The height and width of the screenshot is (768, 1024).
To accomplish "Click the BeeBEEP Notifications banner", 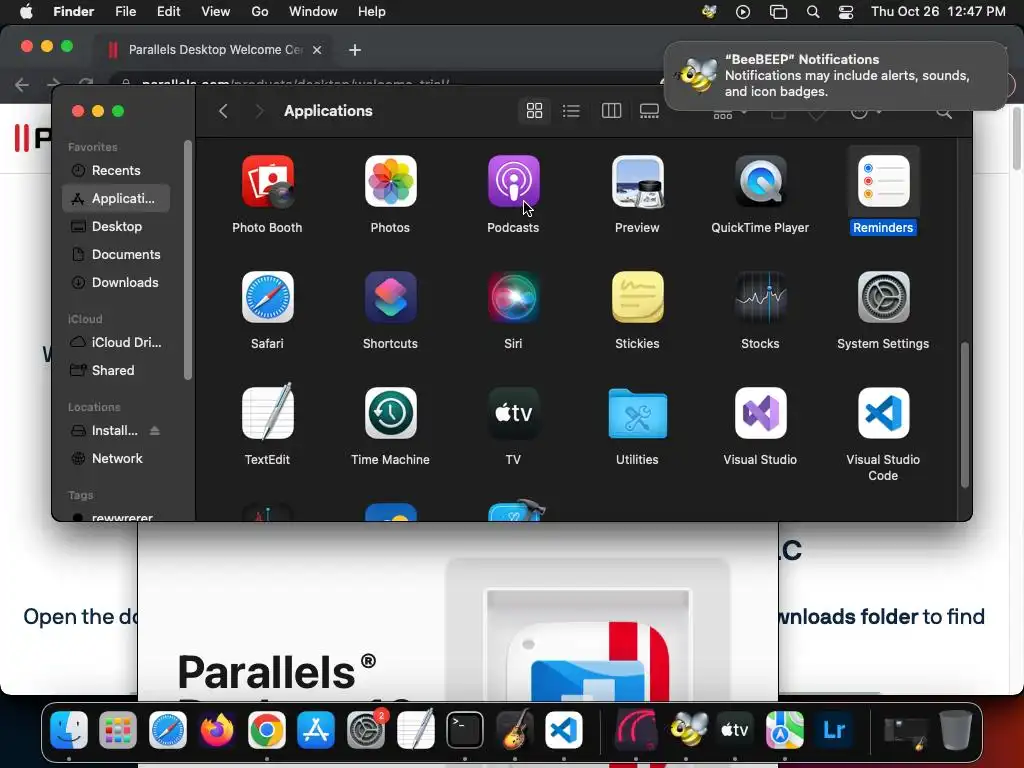I will (x=836, y=76).
